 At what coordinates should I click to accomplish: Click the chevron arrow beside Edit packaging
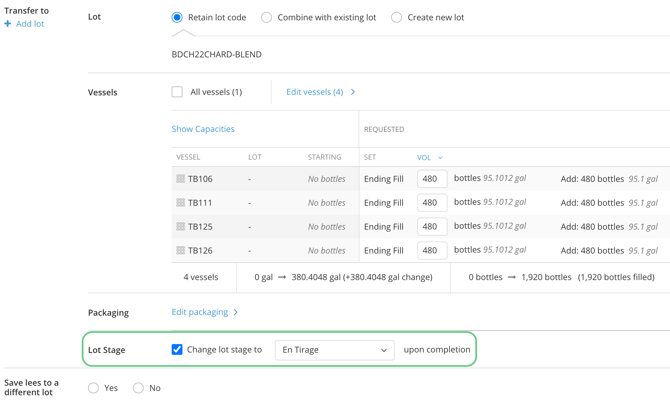(x=235, y=312)
